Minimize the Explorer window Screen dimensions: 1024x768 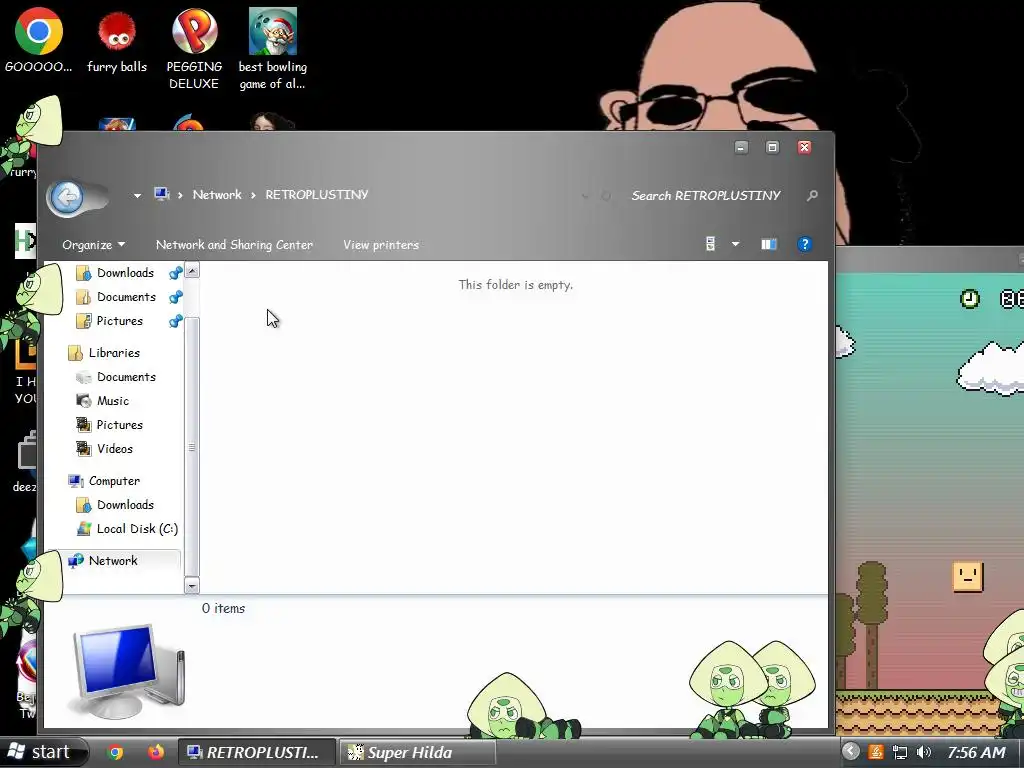tap(741, 147)
